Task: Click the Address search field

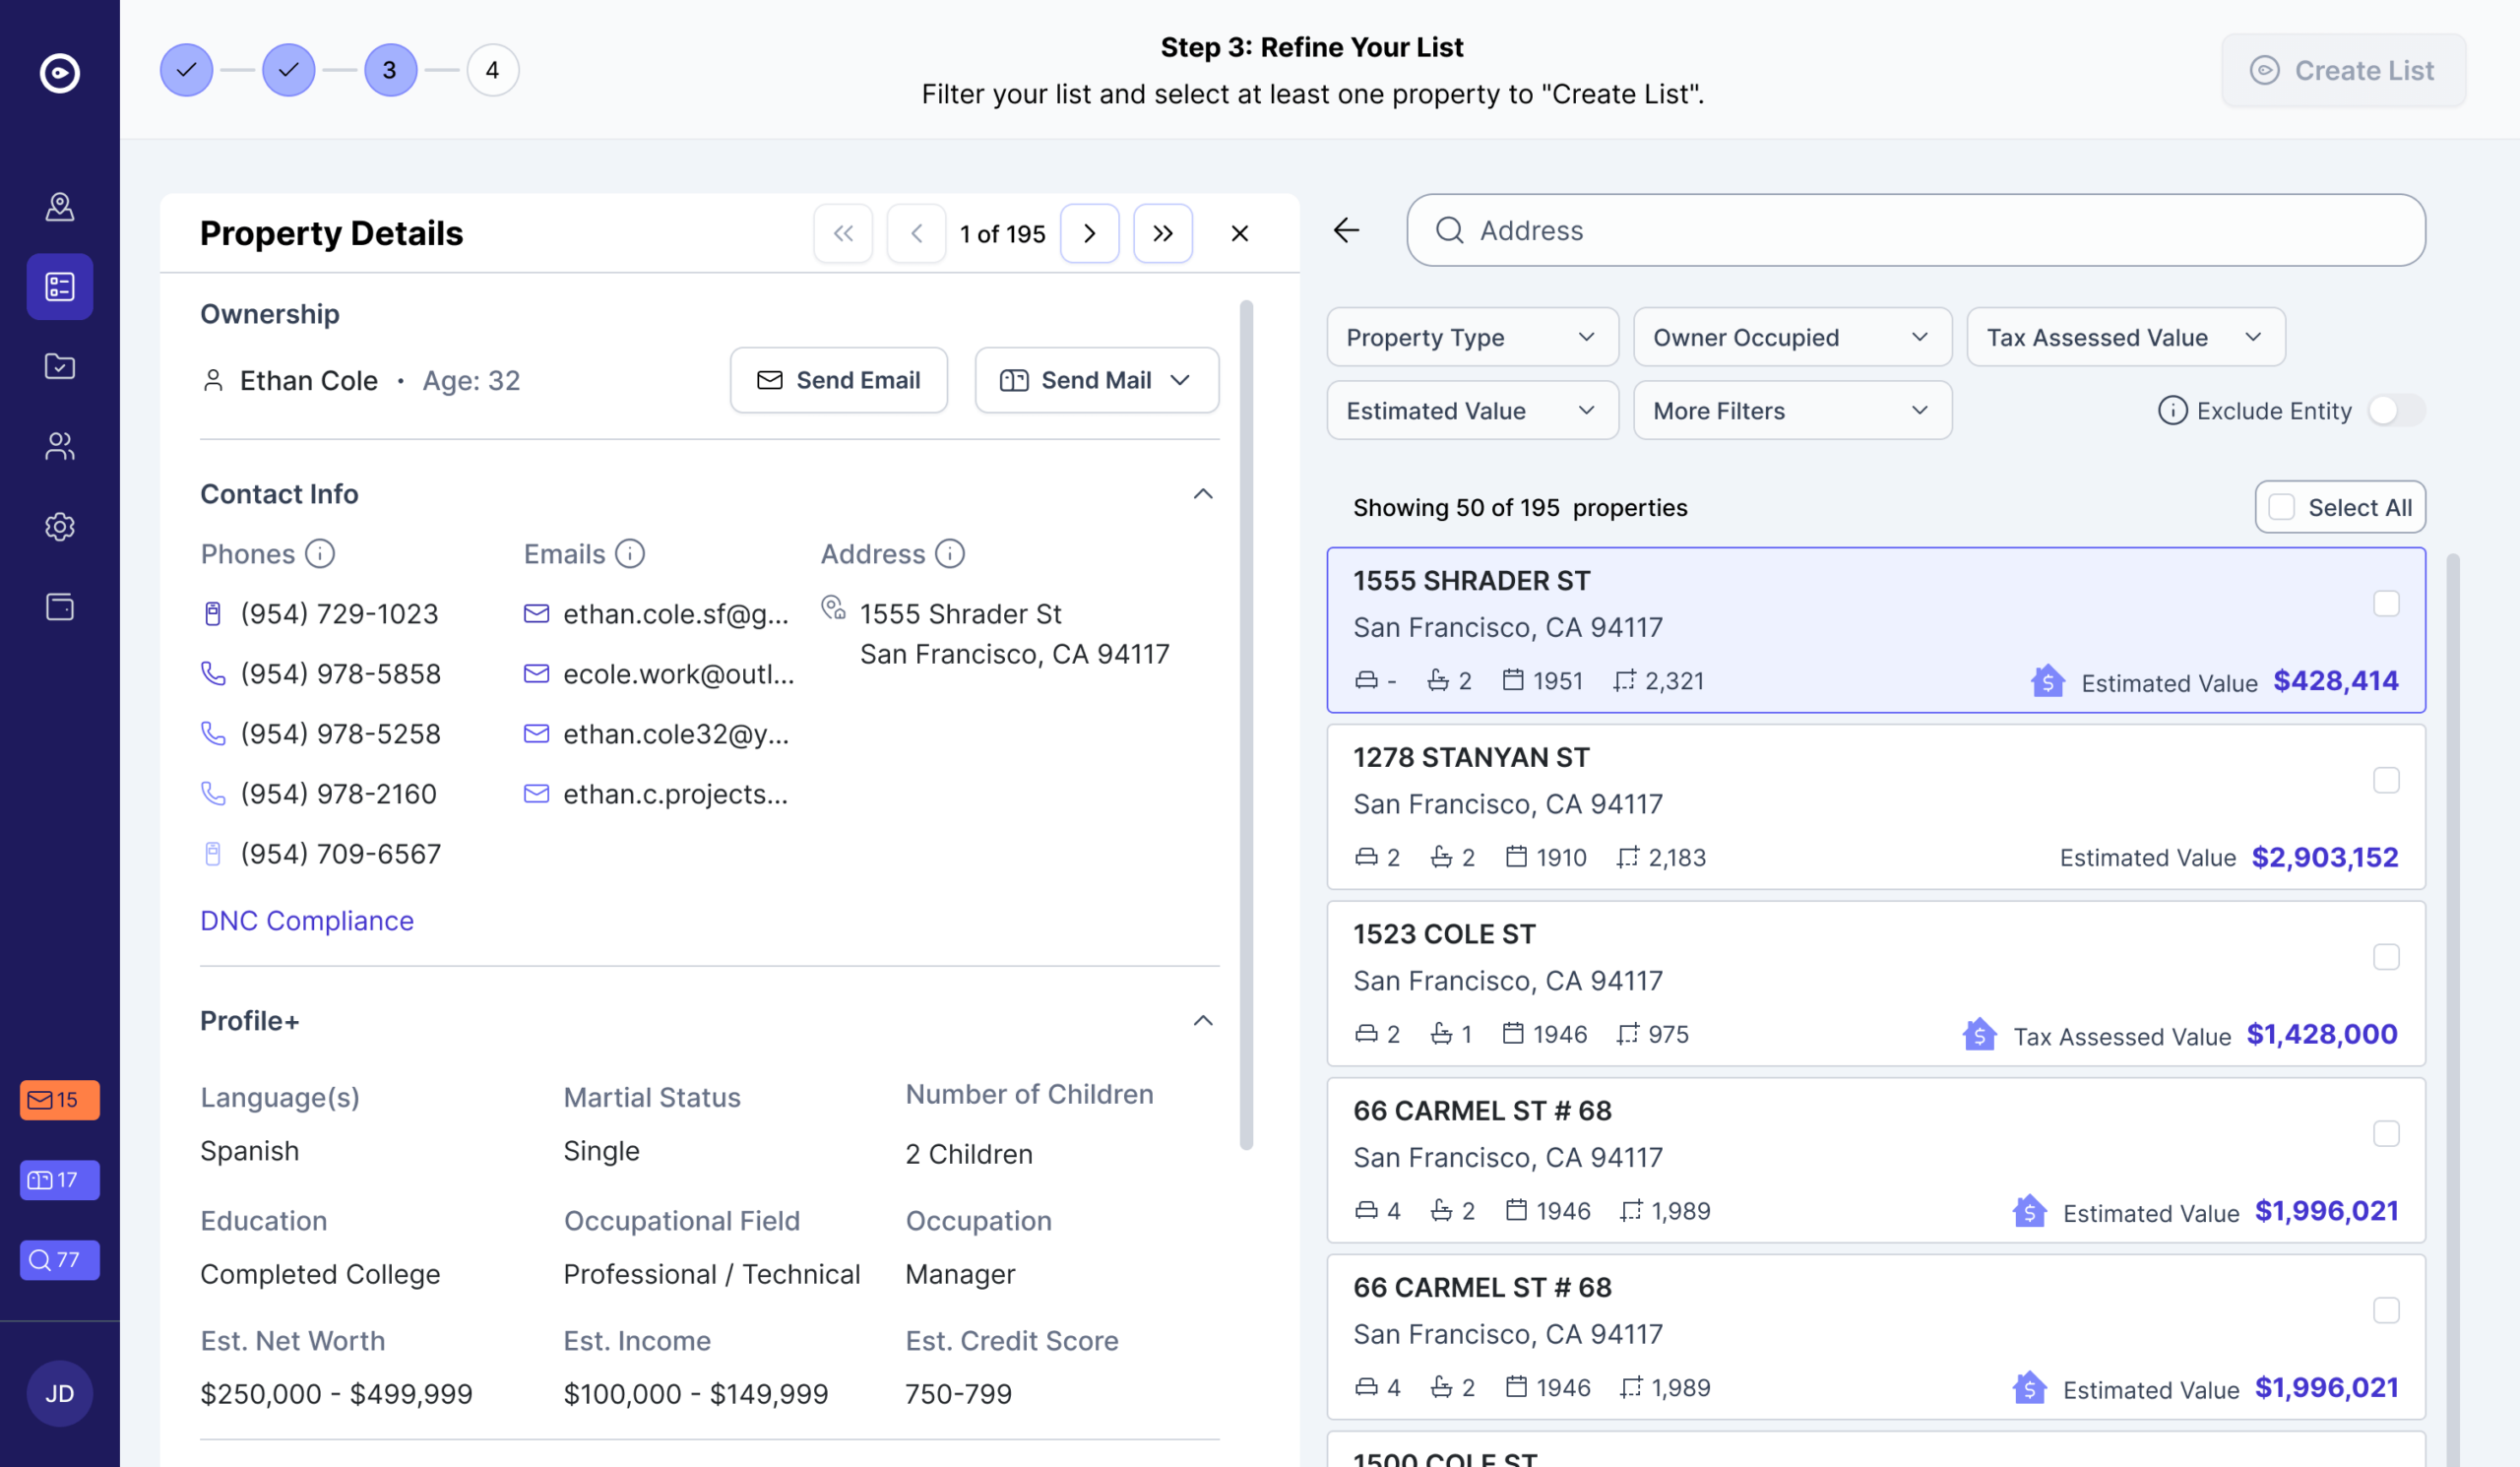Action: coord(1914,230)
